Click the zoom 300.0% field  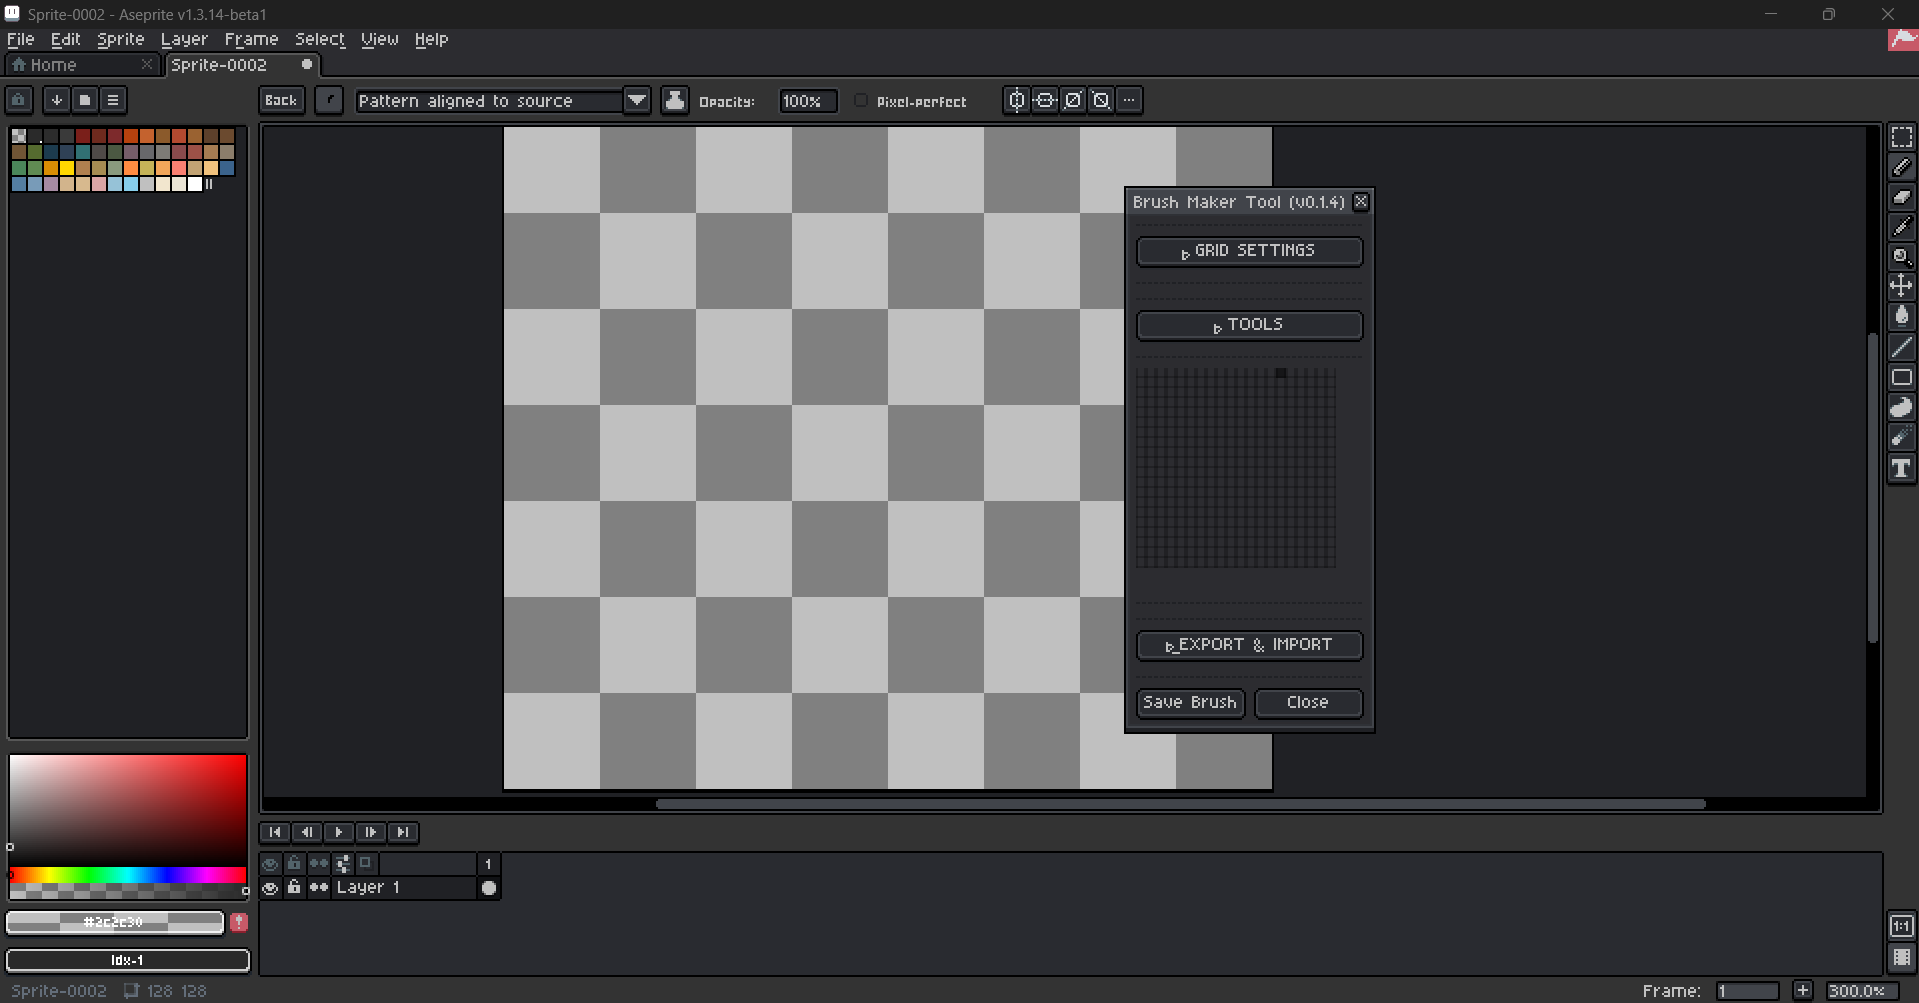click(x=1862, y=991)
